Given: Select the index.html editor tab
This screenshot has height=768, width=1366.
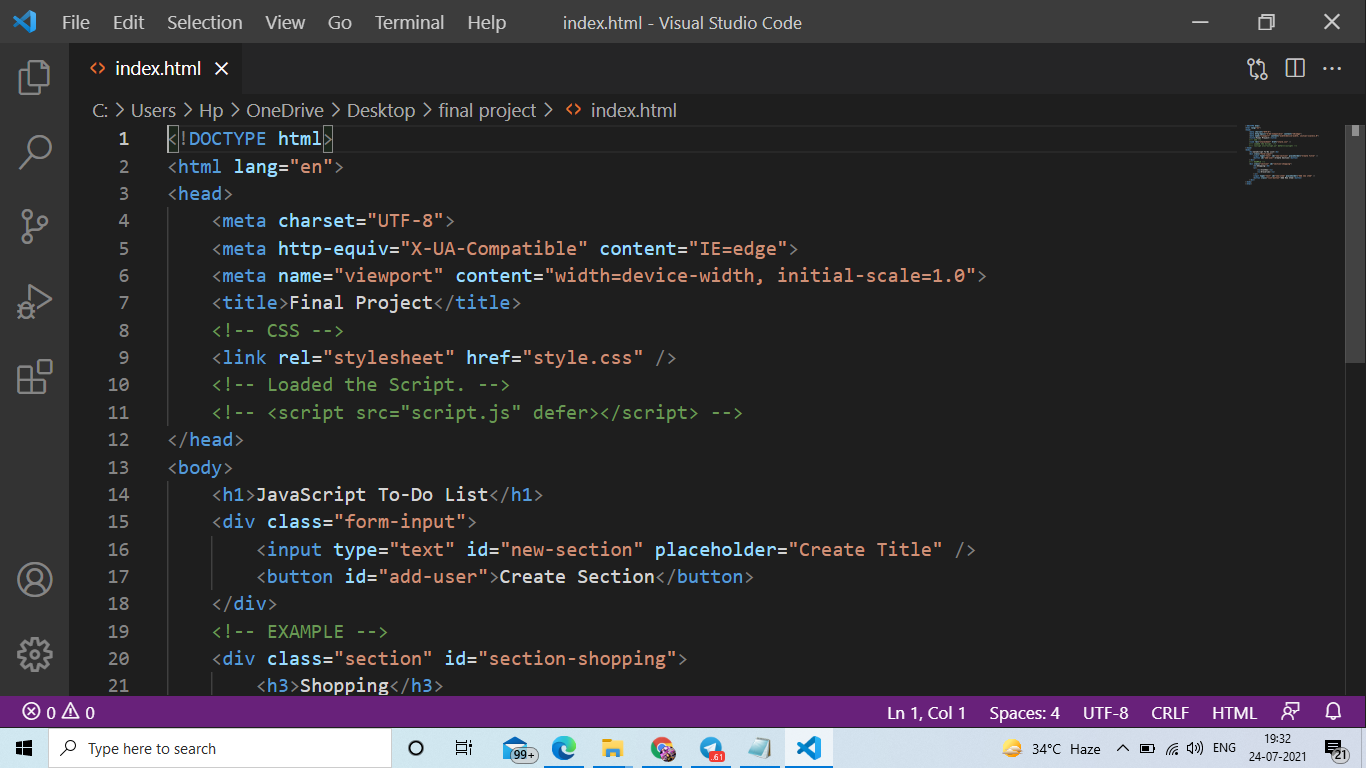Looking at the screenshot, I should pyautogui.click(x=158, y=68).
